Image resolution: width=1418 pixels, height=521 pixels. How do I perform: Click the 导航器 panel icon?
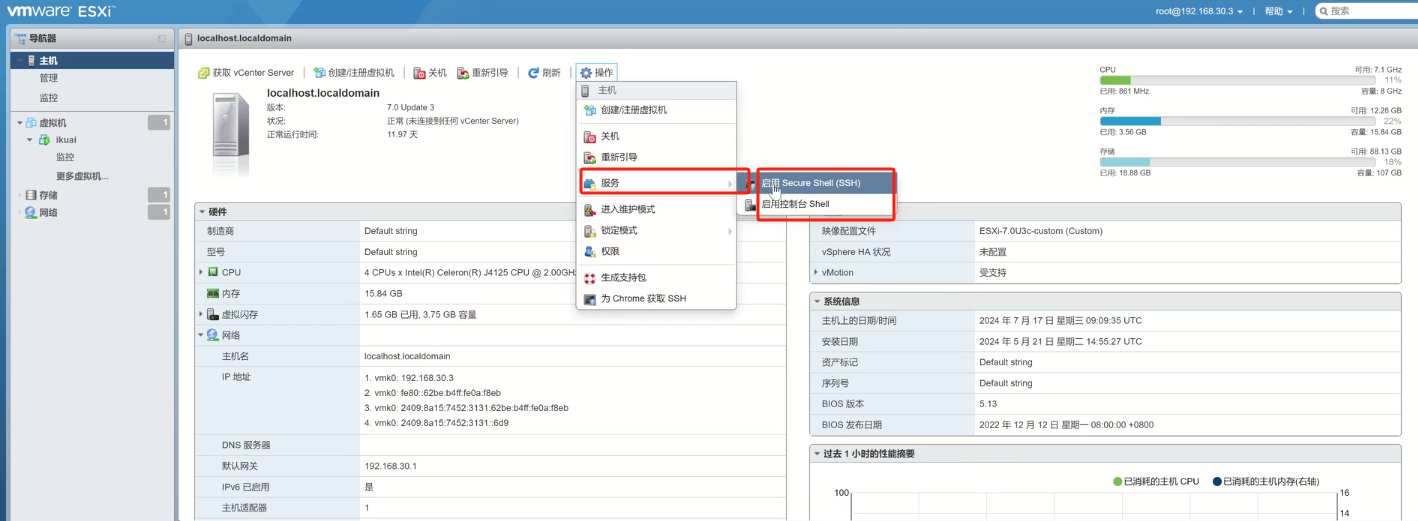[x=21, y=38]
